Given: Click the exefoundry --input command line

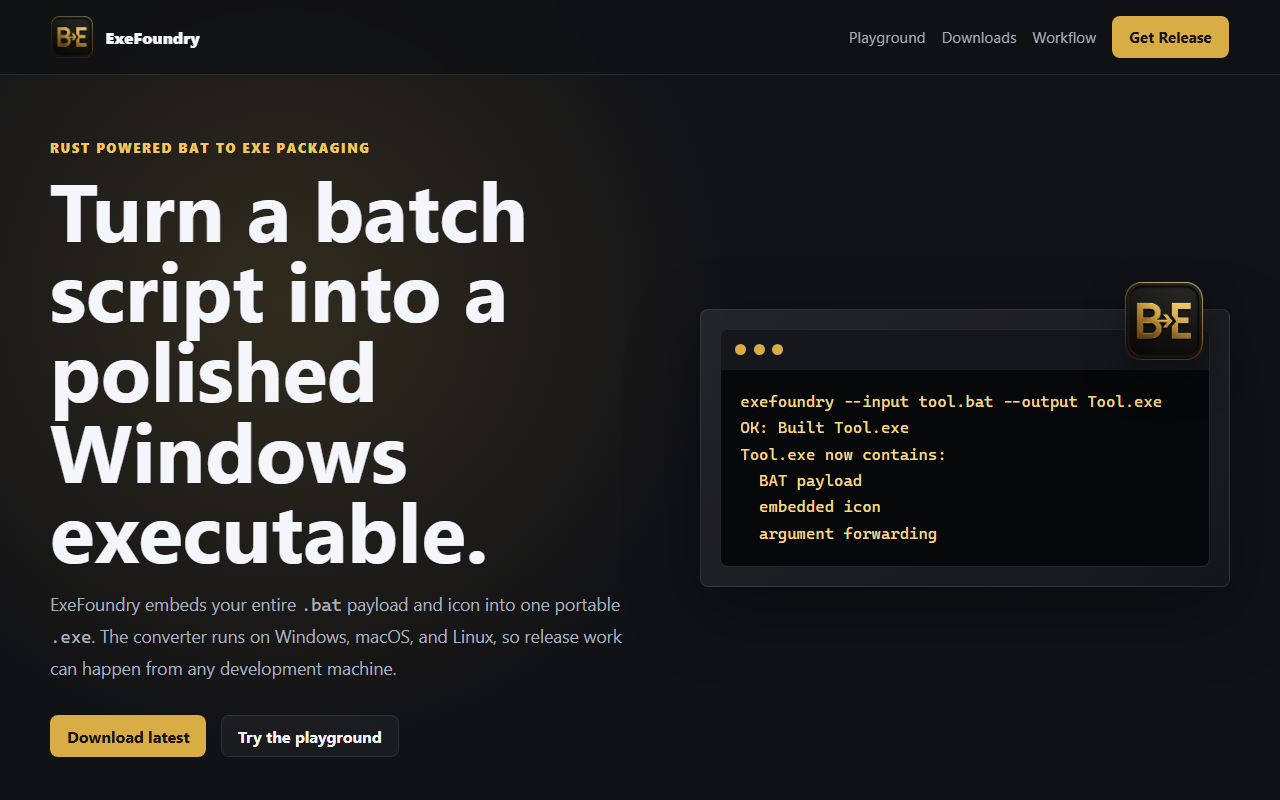Looking at the screenshot, I should [951, 401].
